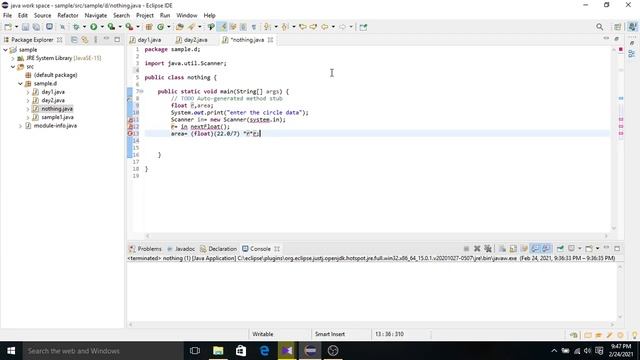Click the Last Edit Location arrow icon
This screenshot has width=640, height=360.
302,27
